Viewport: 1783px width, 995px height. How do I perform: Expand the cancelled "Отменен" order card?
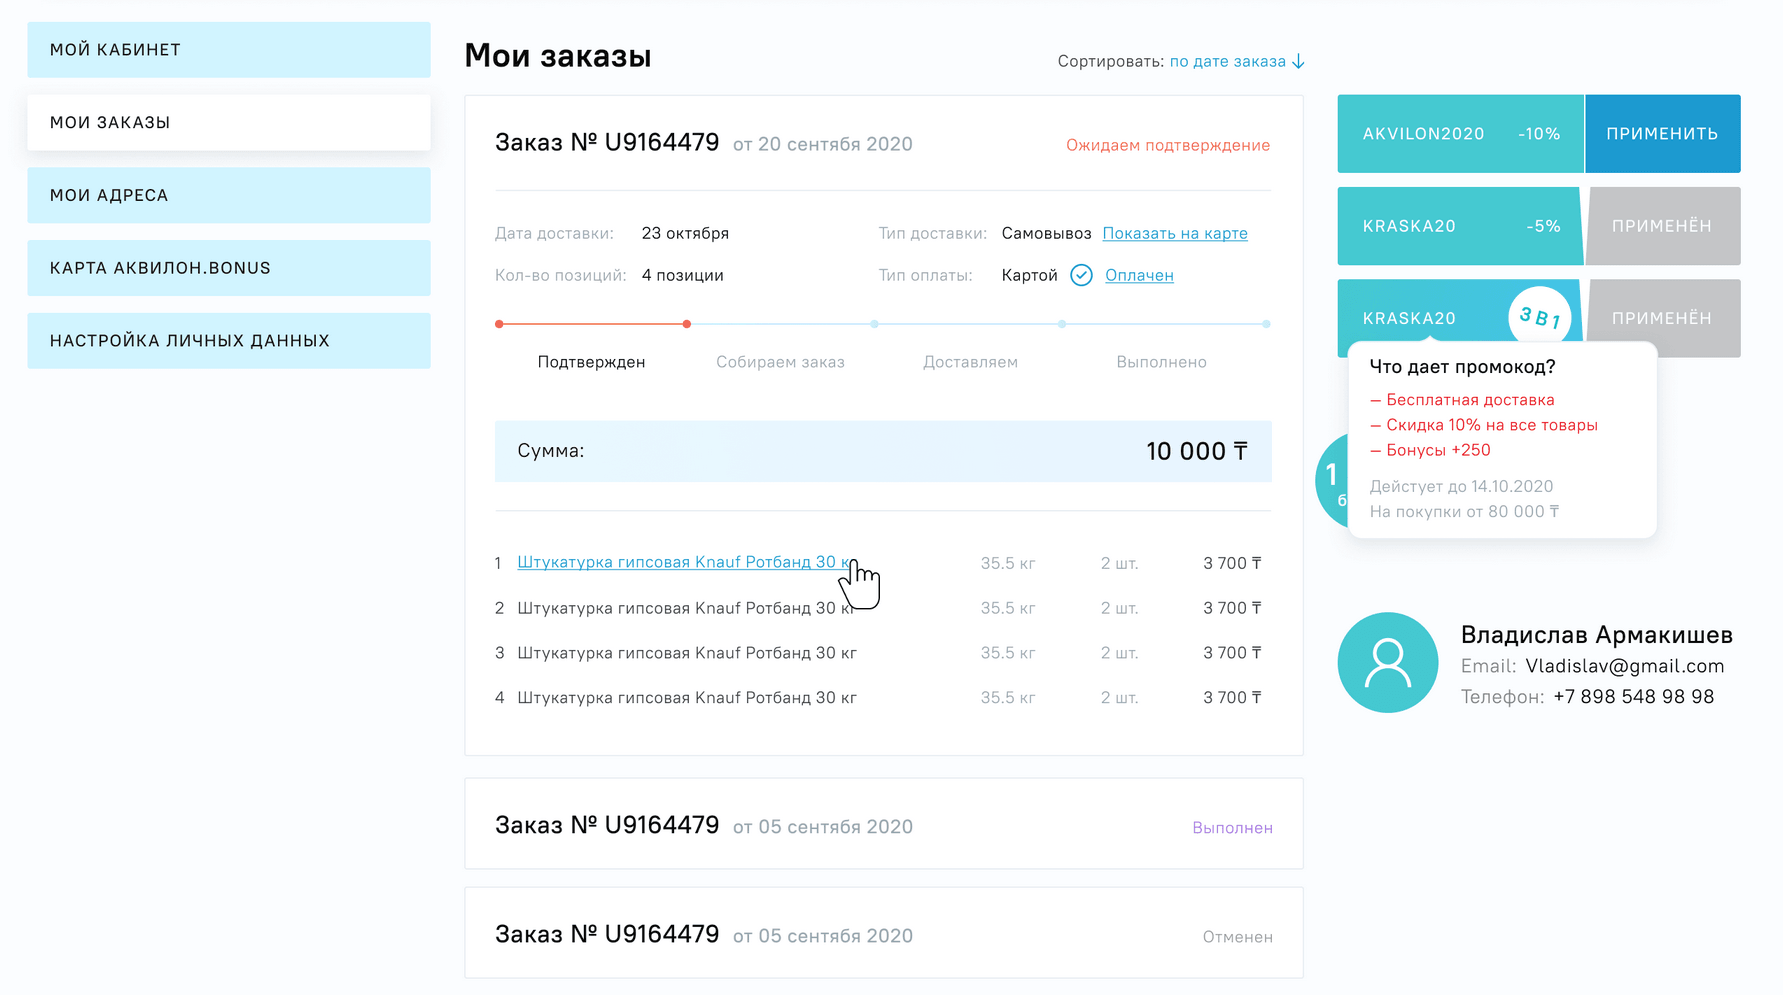pyautogui.click(x=883, y=933)
